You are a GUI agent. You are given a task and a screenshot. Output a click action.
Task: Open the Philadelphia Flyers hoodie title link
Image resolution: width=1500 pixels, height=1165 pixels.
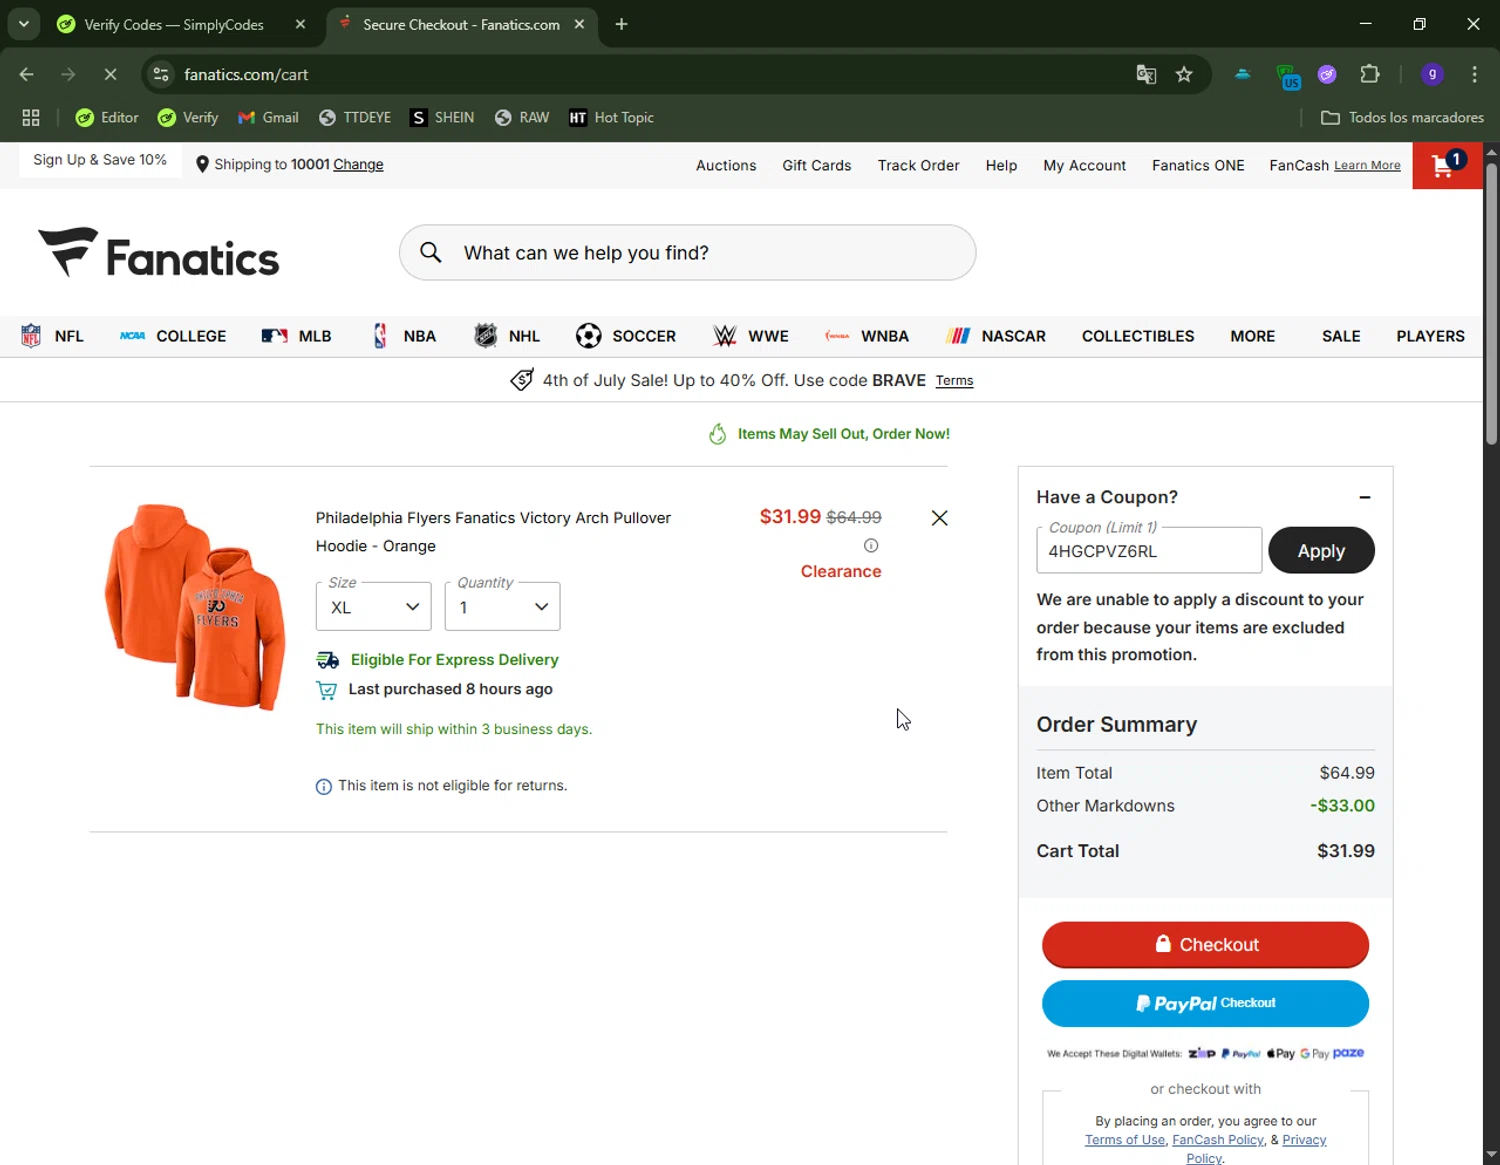point(493,532)
